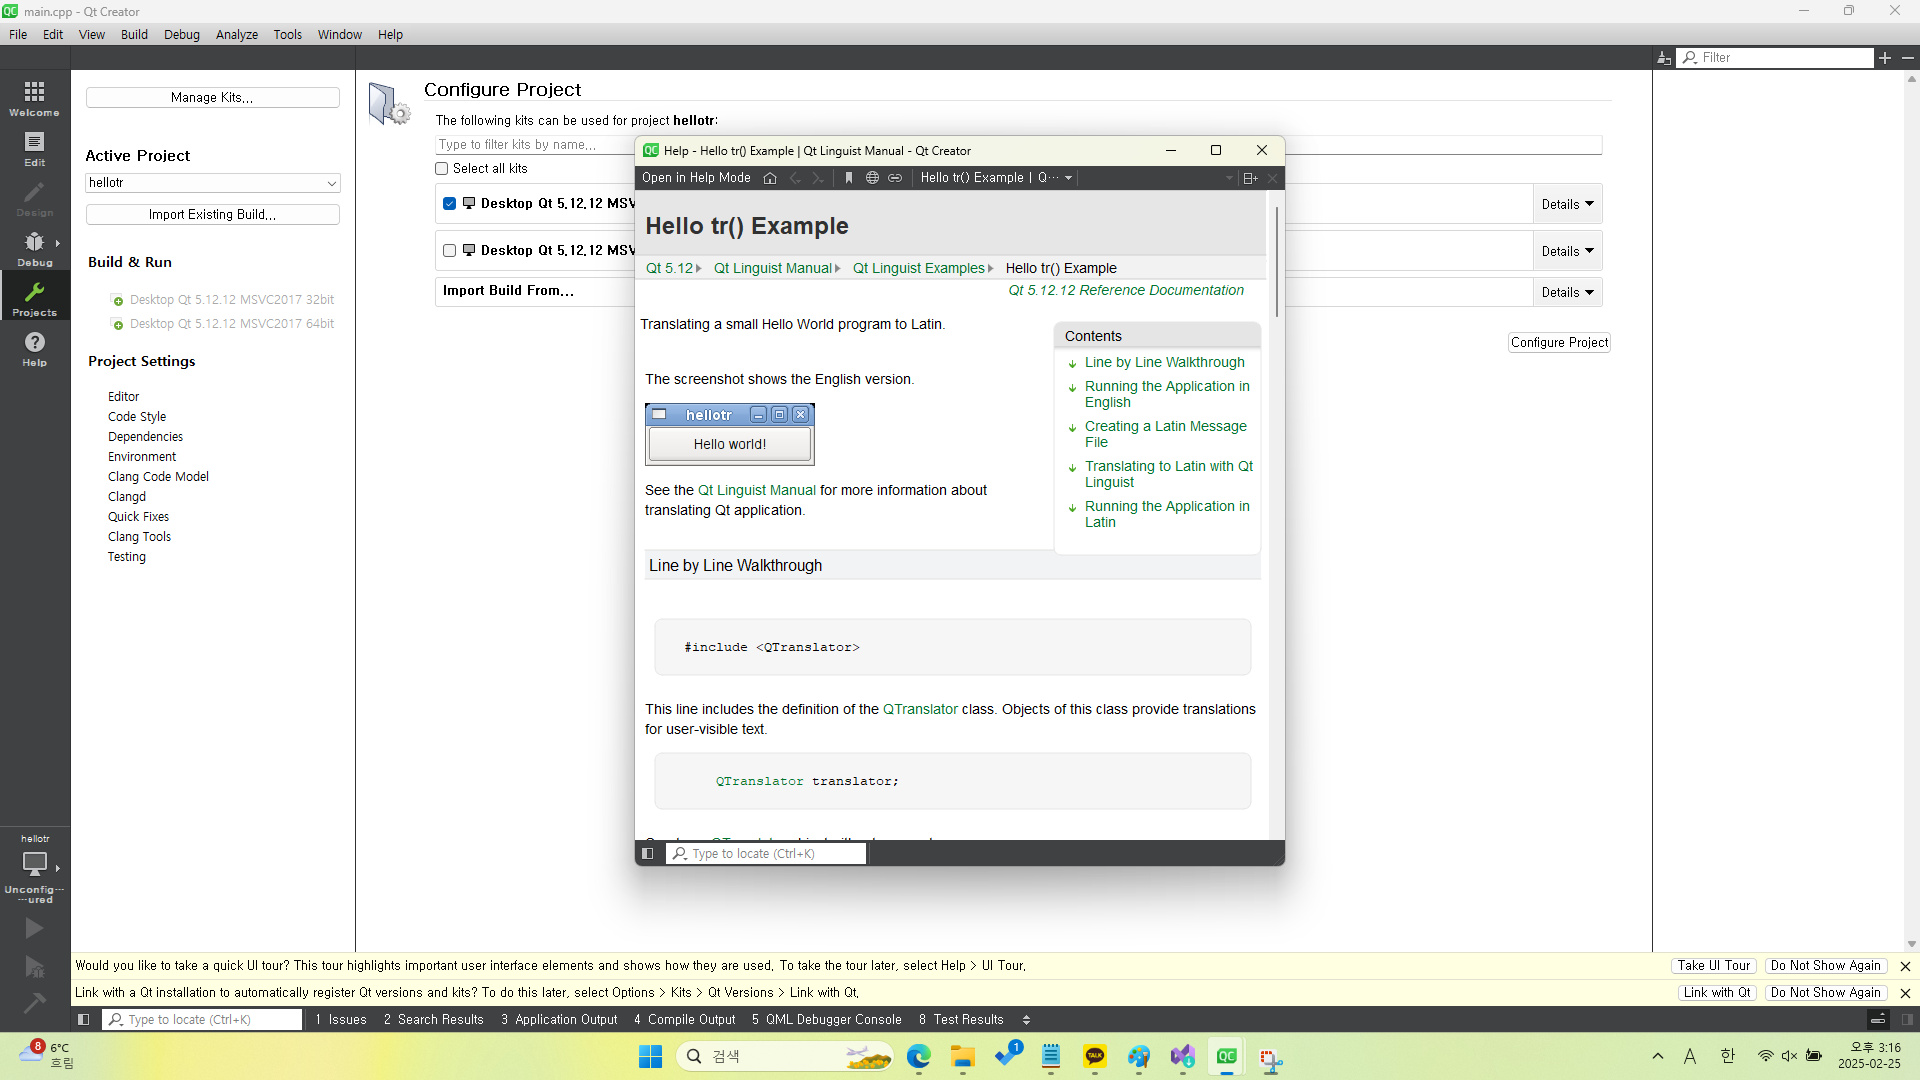This screenshot has width=1920, height=1080.
Task: Add bookmark in help viewer toolbar
Action: point(849,178)
